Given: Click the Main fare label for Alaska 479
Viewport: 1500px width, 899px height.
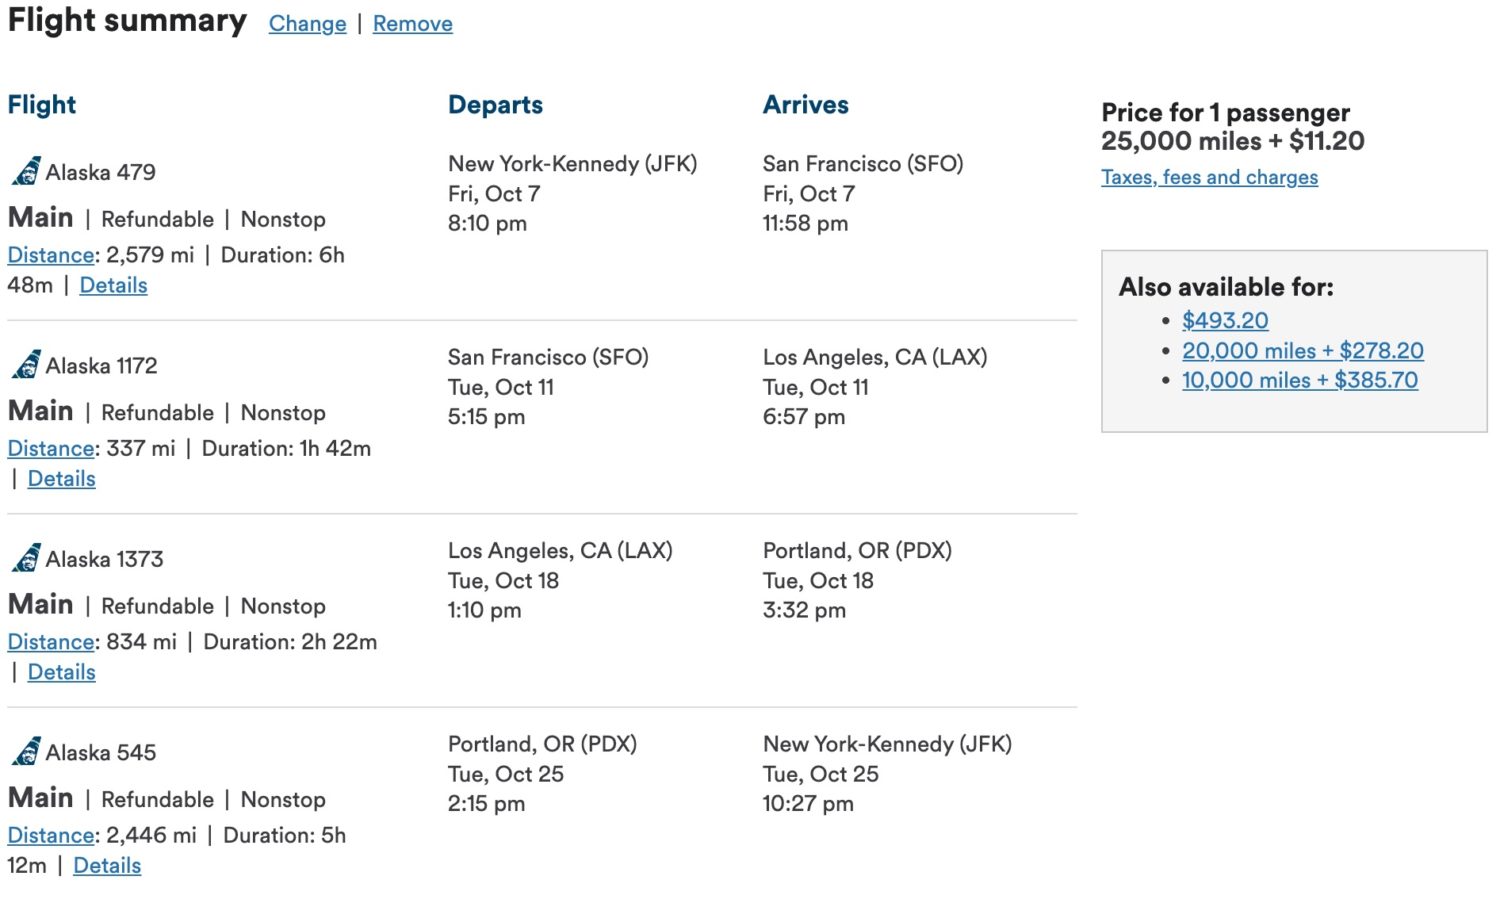Looking at the screenshot, I should [x=40, y=217].
